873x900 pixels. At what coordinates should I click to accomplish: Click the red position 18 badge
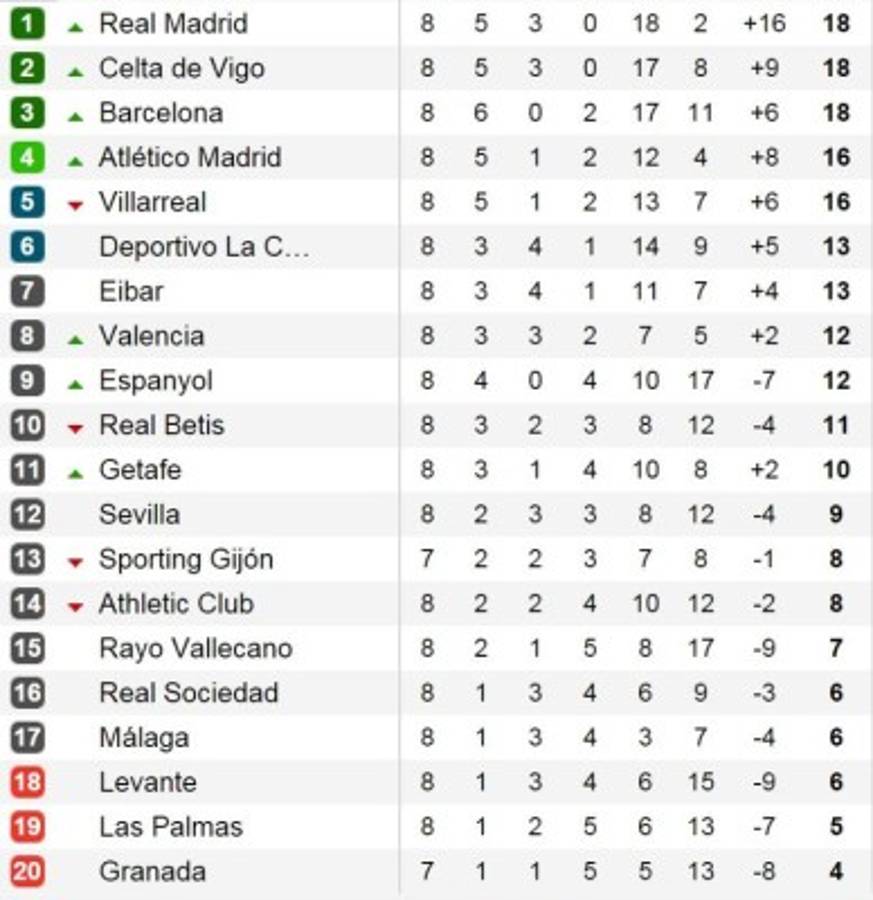pyautogui.click(x=27, y=781)
